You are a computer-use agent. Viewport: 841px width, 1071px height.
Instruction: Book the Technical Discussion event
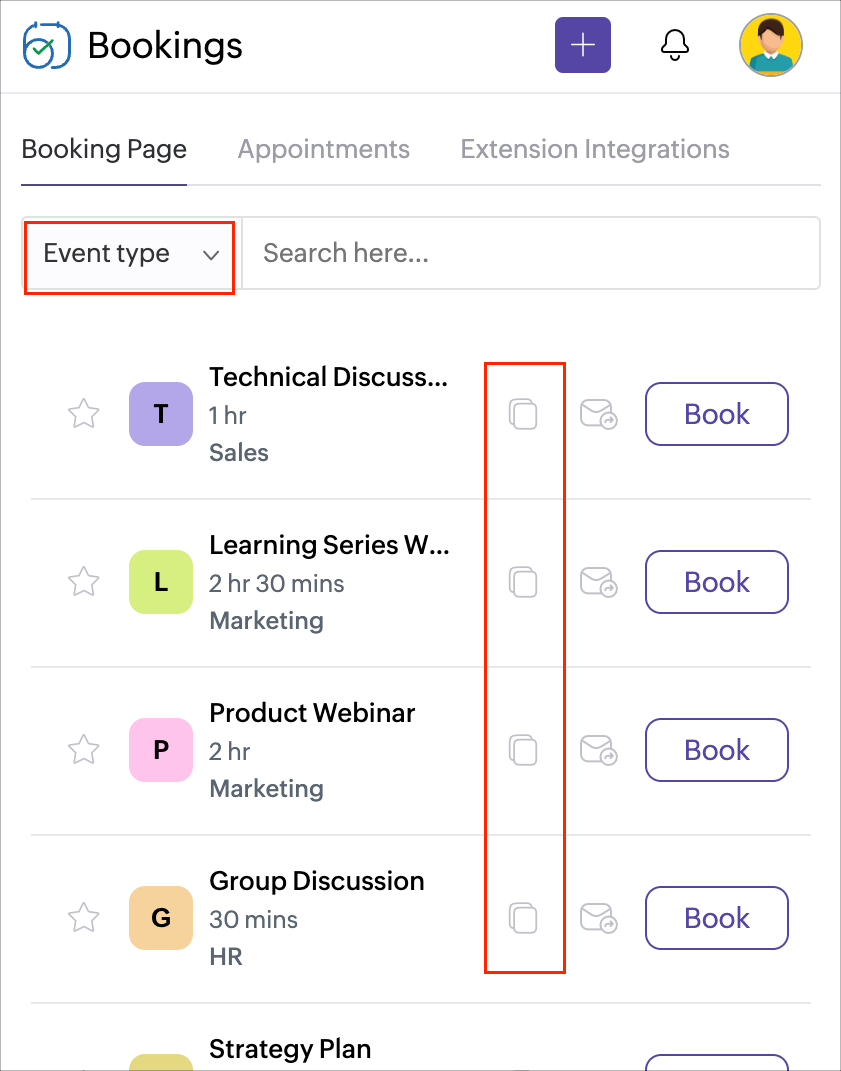tap(716, 414)
